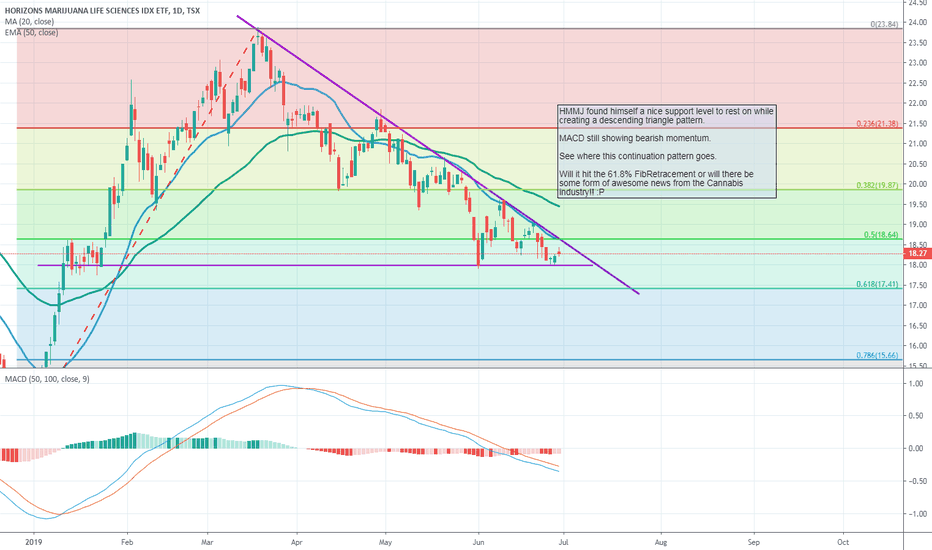Click the Sep label on time axis
Screen dimensions: 932x550
click(754, 542)
